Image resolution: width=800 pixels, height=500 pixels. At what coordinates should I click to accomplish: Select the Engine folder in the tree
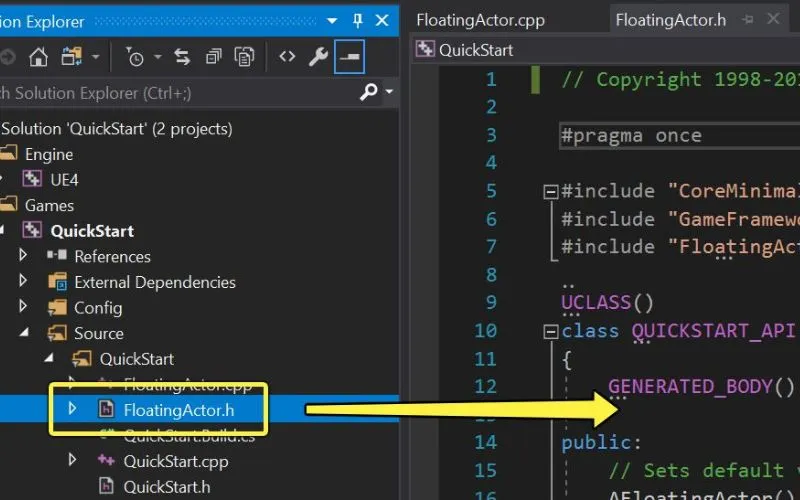[49, 154]
